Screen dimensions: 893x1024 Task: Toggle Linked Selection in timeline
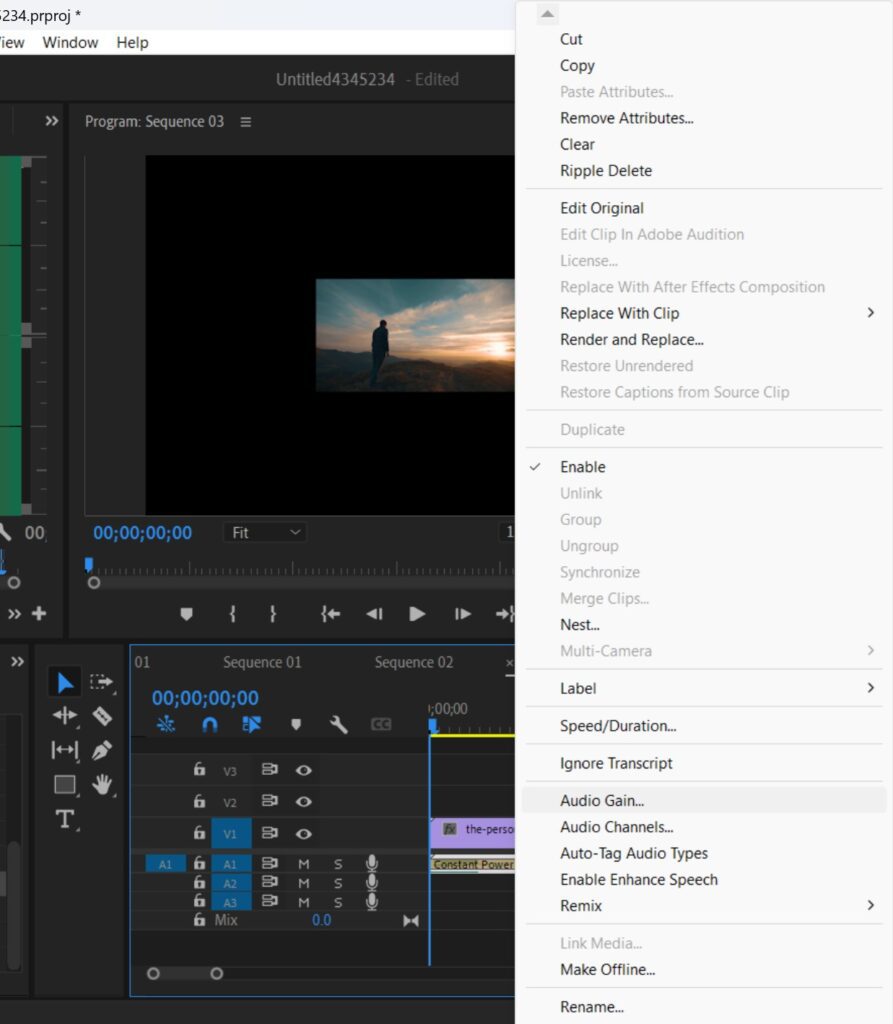(252, 724)
